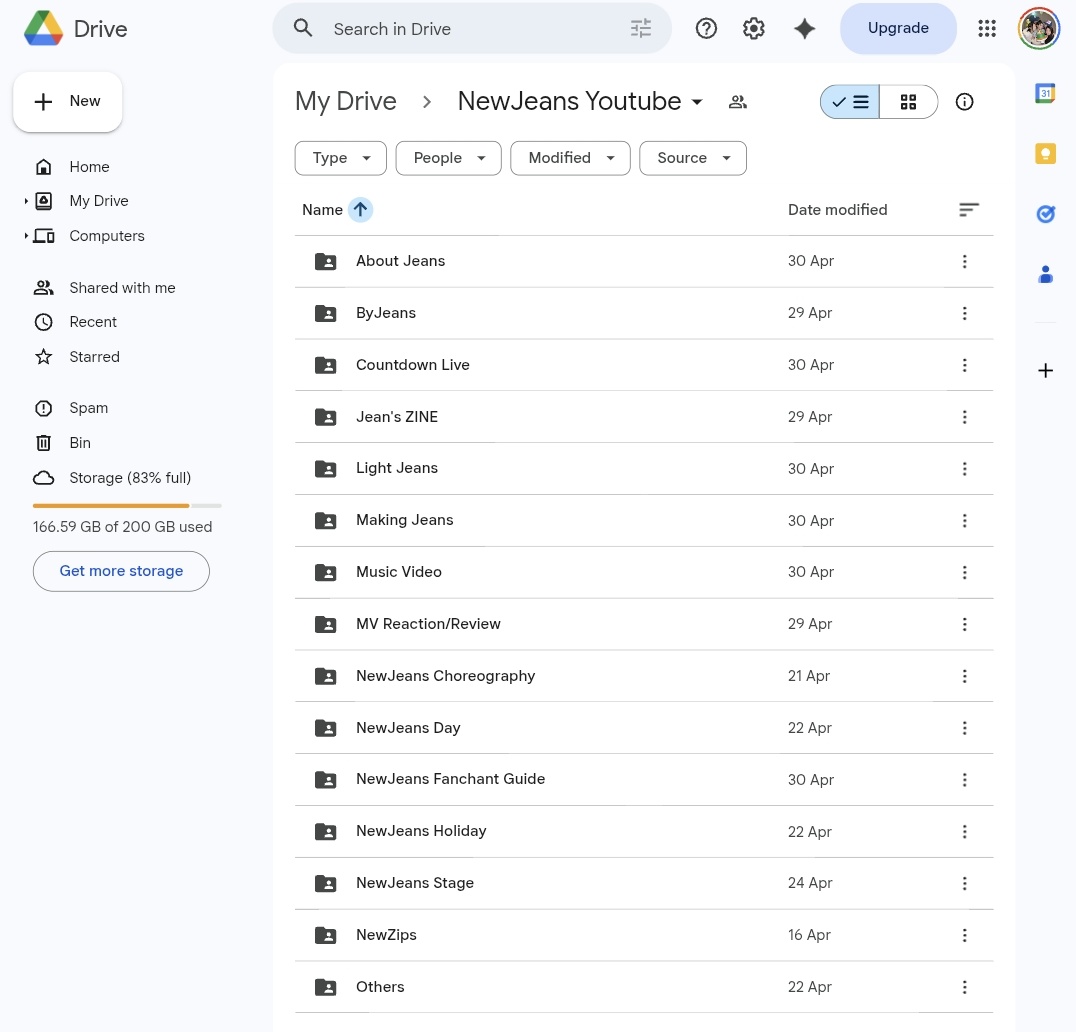Select the NewJeans Day folder
The width and height of the screenshot is (1076, 1032).
(x=644, y=728)
